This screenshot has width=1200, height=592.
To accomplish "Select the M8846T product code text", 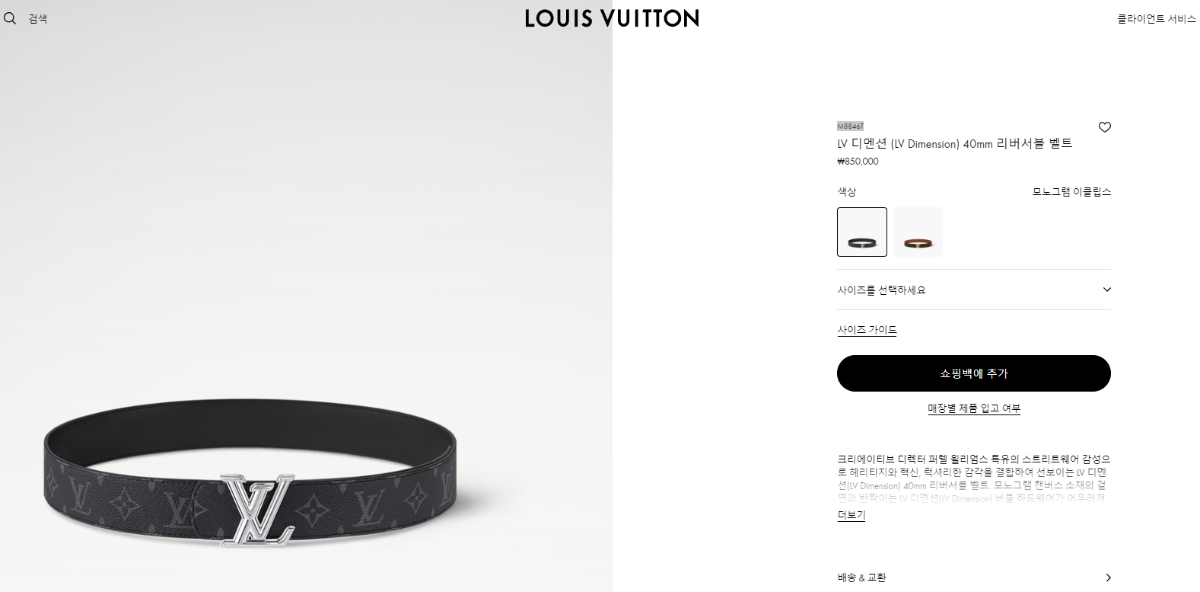I will tap(850, 126).
